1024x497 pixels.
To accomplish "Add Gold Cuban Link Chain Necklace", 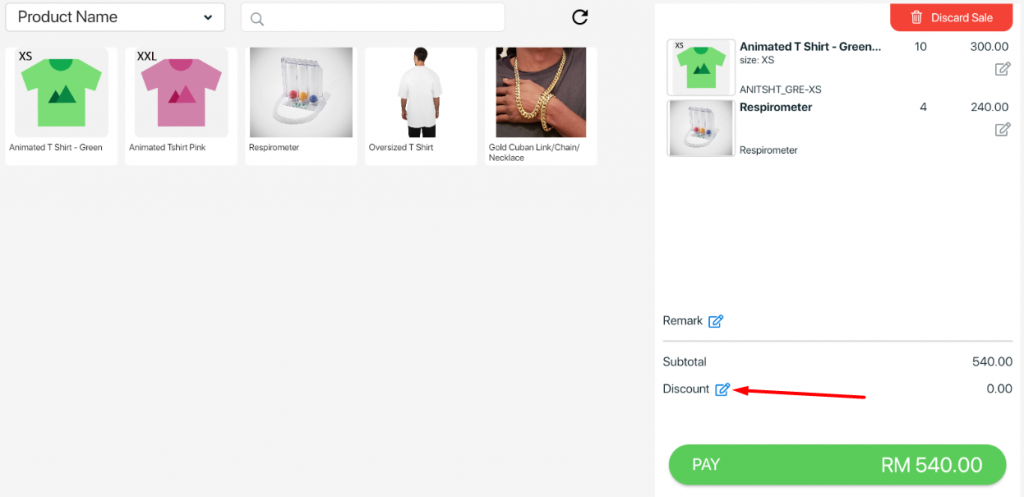I will tap(541, 106).
